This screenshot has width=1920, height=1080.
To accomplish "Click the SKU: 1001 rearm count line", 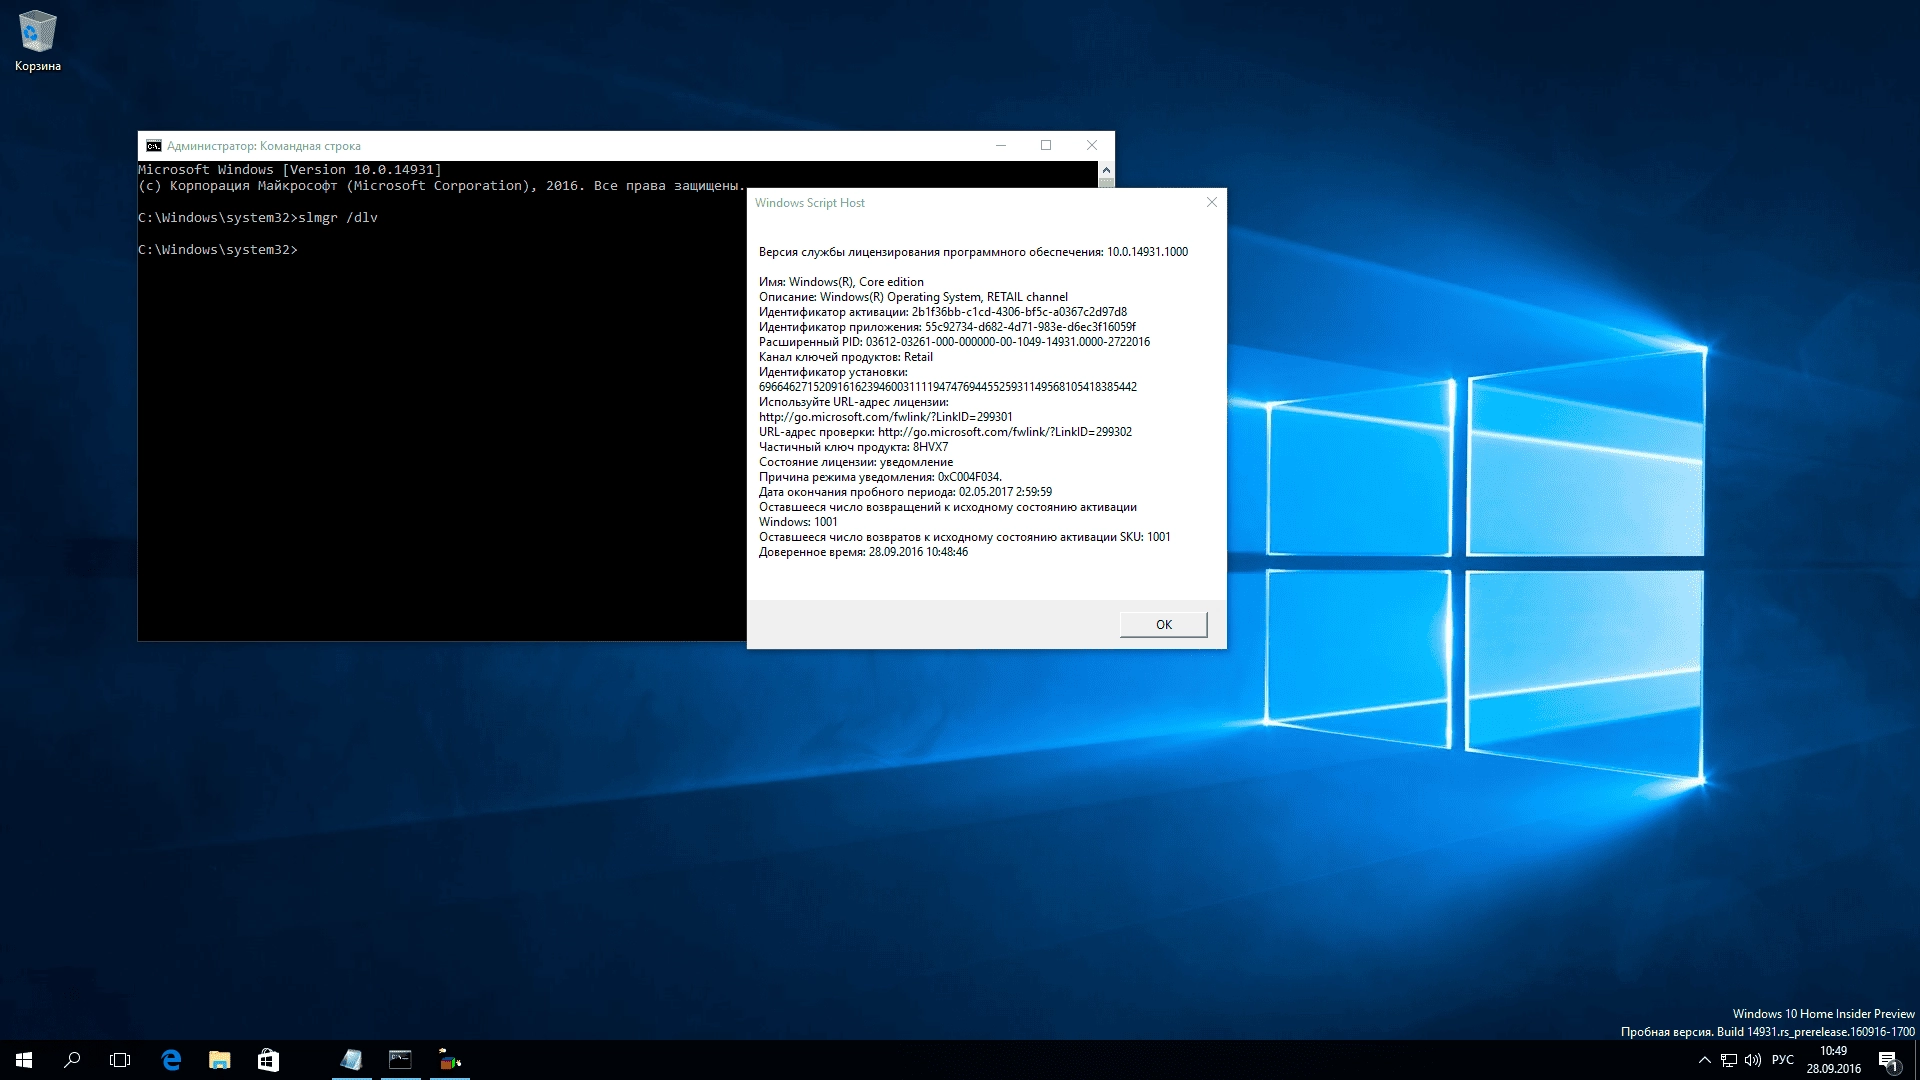I will coord(964,537).
